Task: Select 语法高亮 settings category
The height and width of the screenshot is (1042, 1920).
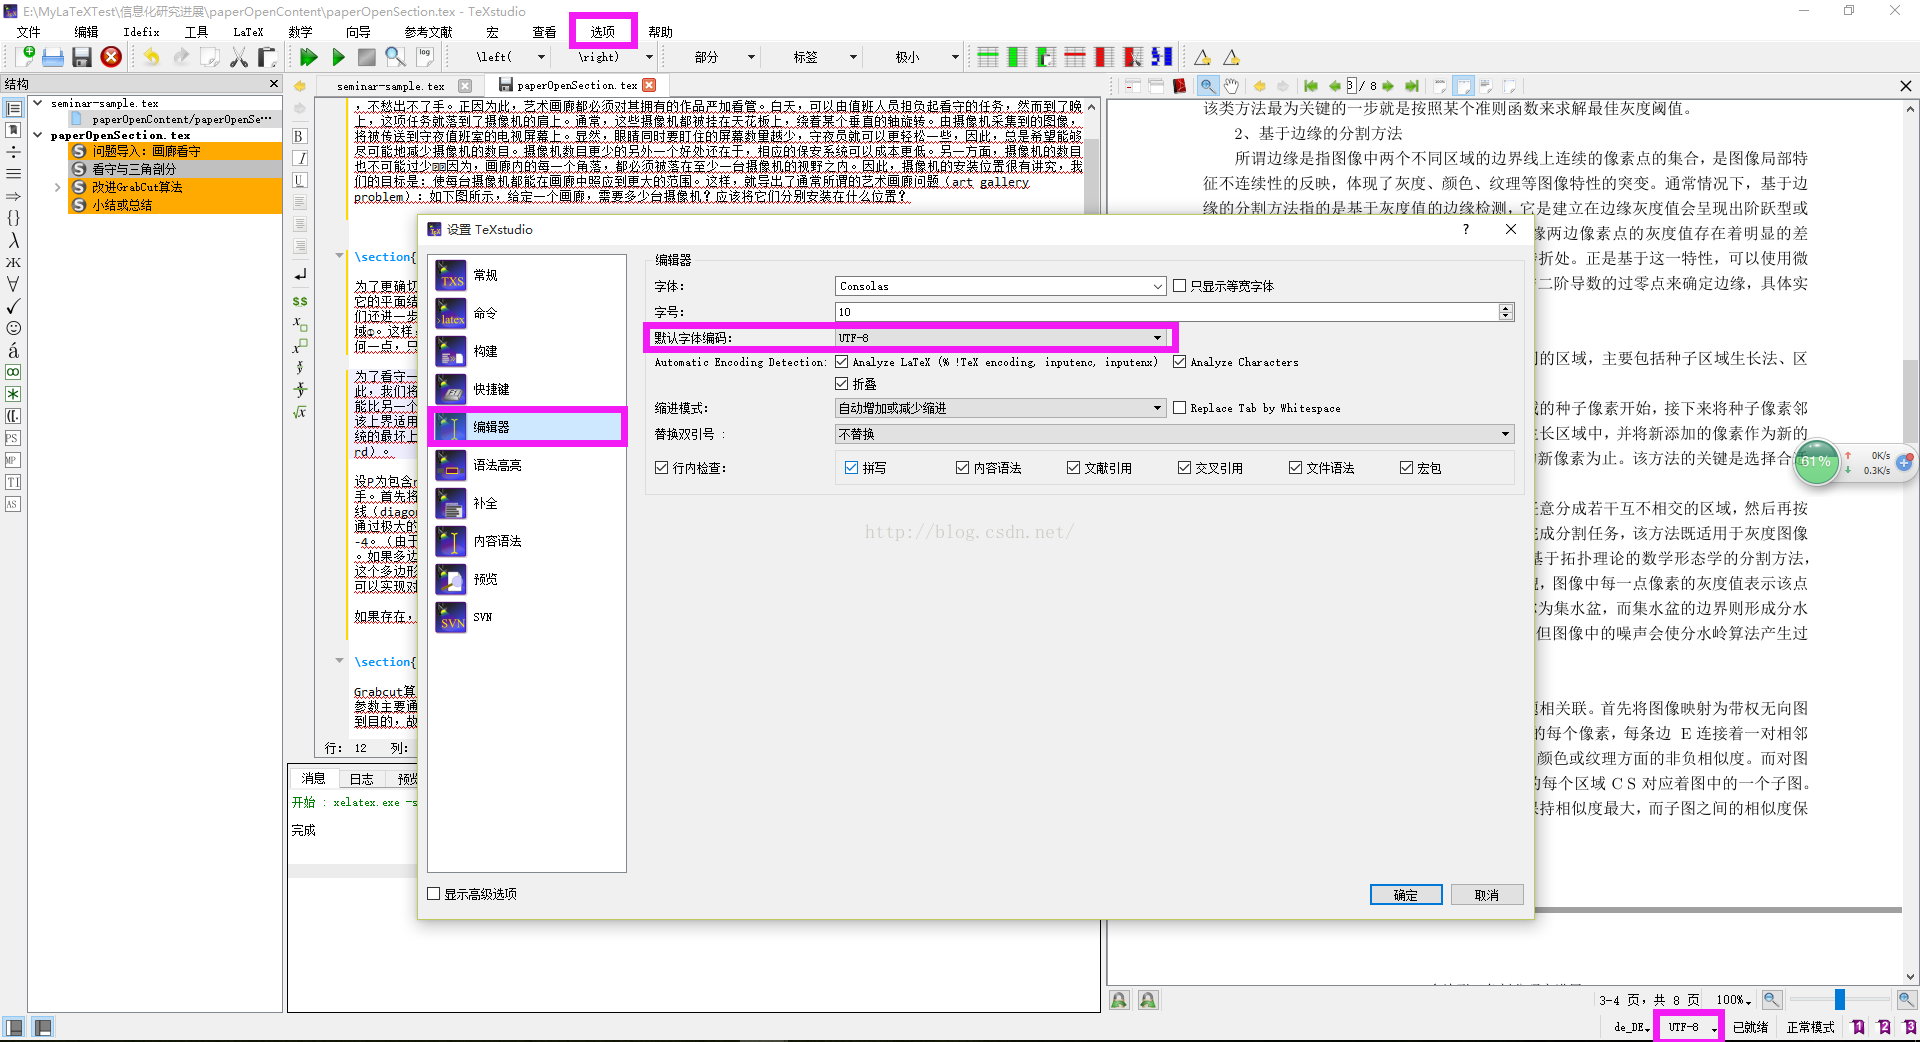Action: tap(527, 465)
